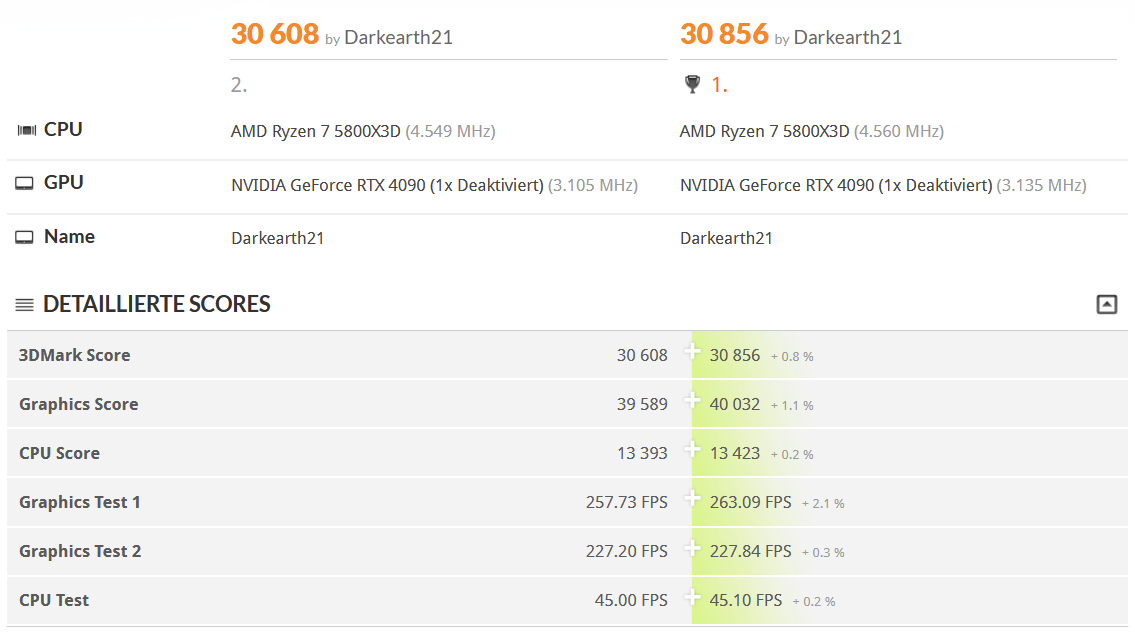
Task: Click the CPU Score row label
Action: [59, 453]
